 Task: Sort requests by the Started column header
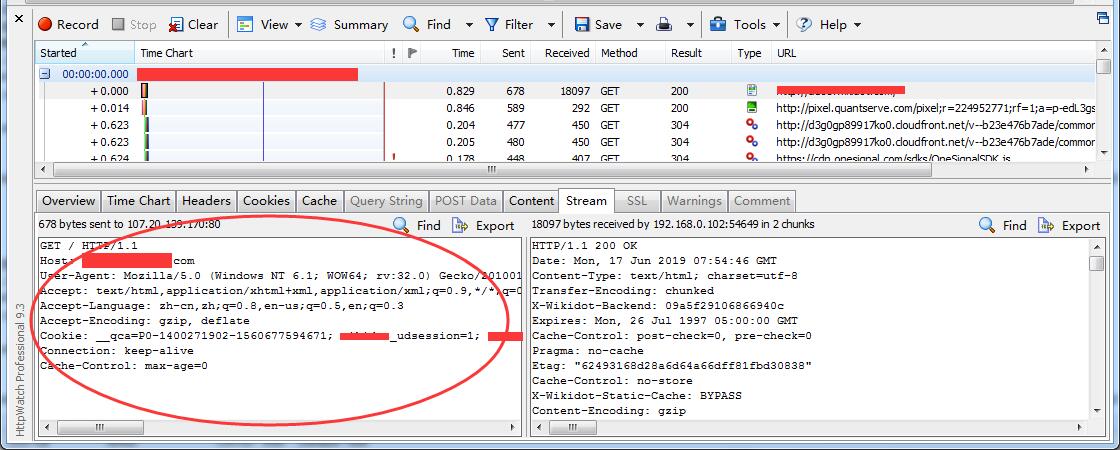[58, 53]
